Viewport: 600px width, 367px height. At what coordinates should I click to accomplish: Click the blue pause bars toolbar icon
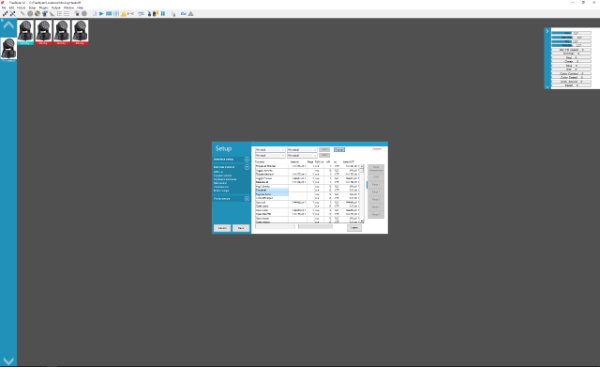pos(163,14)
